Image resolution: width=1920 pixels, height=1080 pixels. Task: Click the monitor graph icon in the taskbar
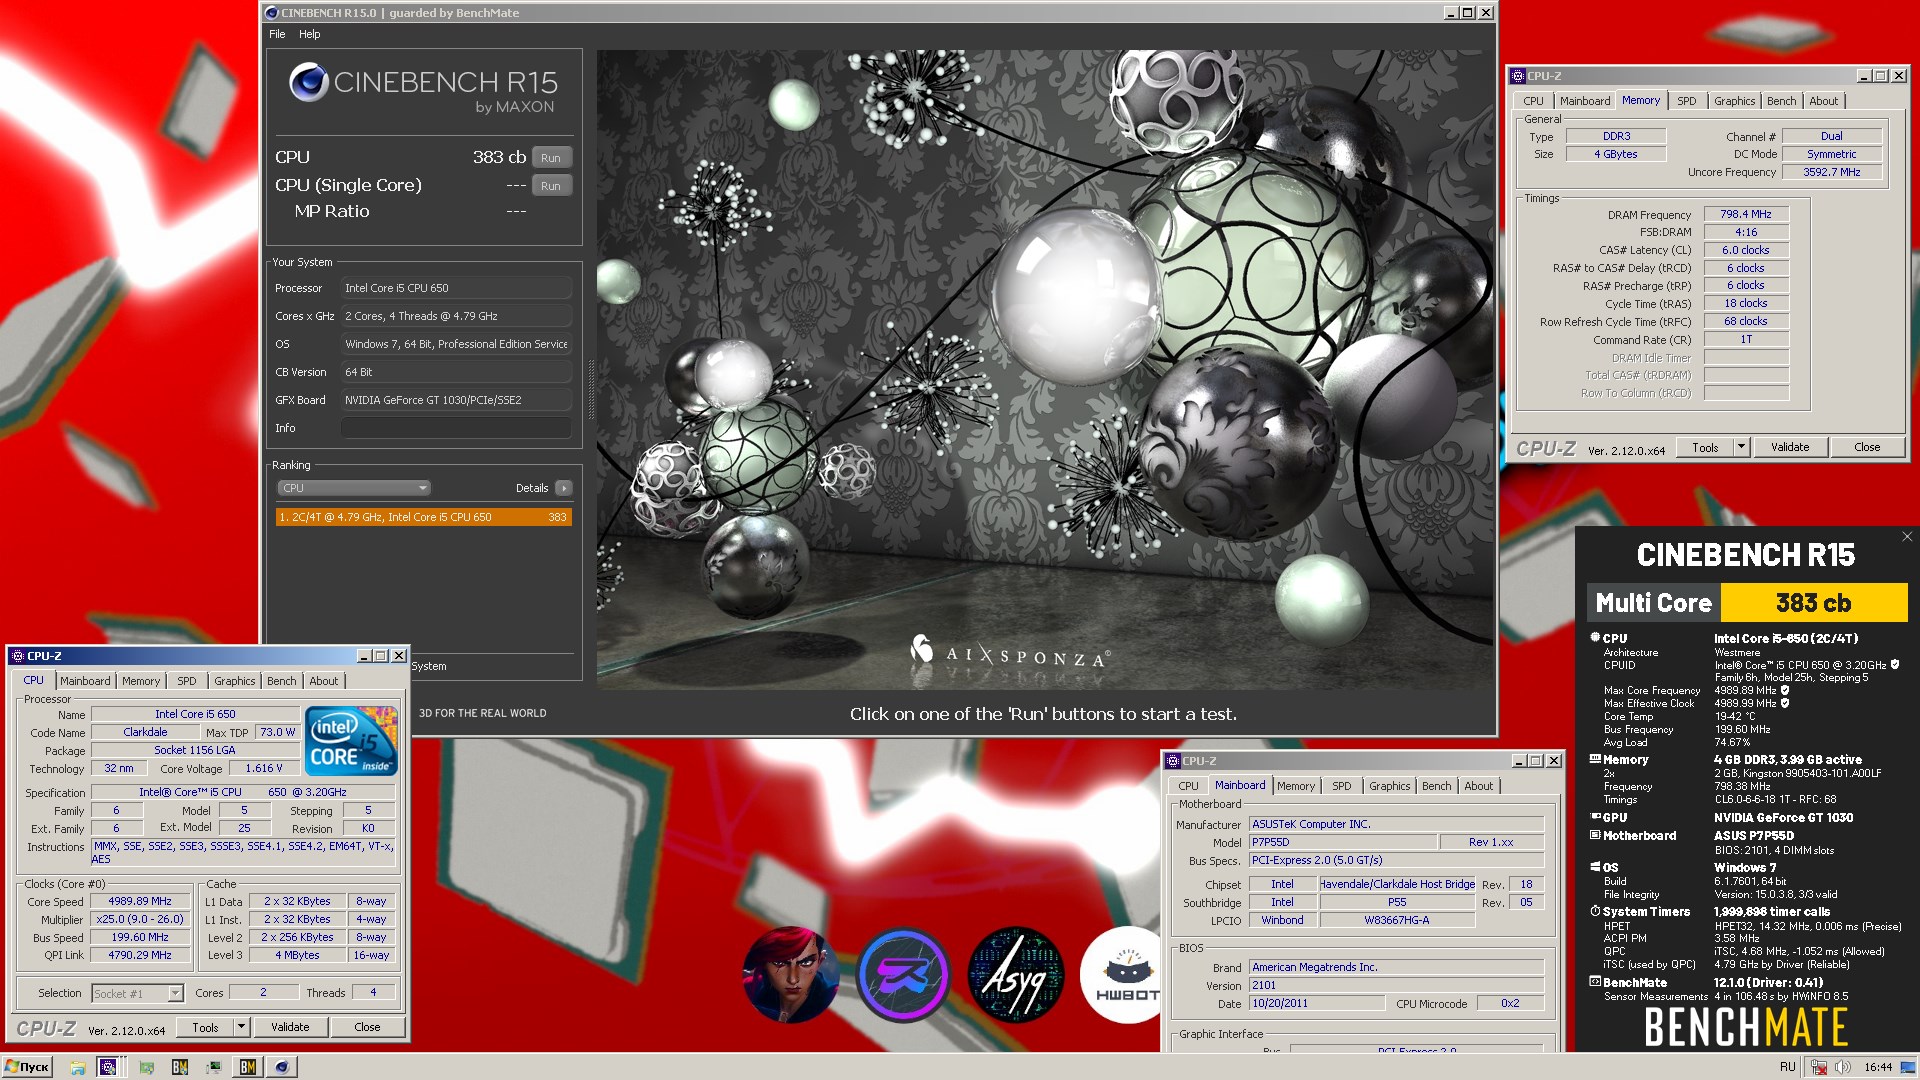[213, 1067]
